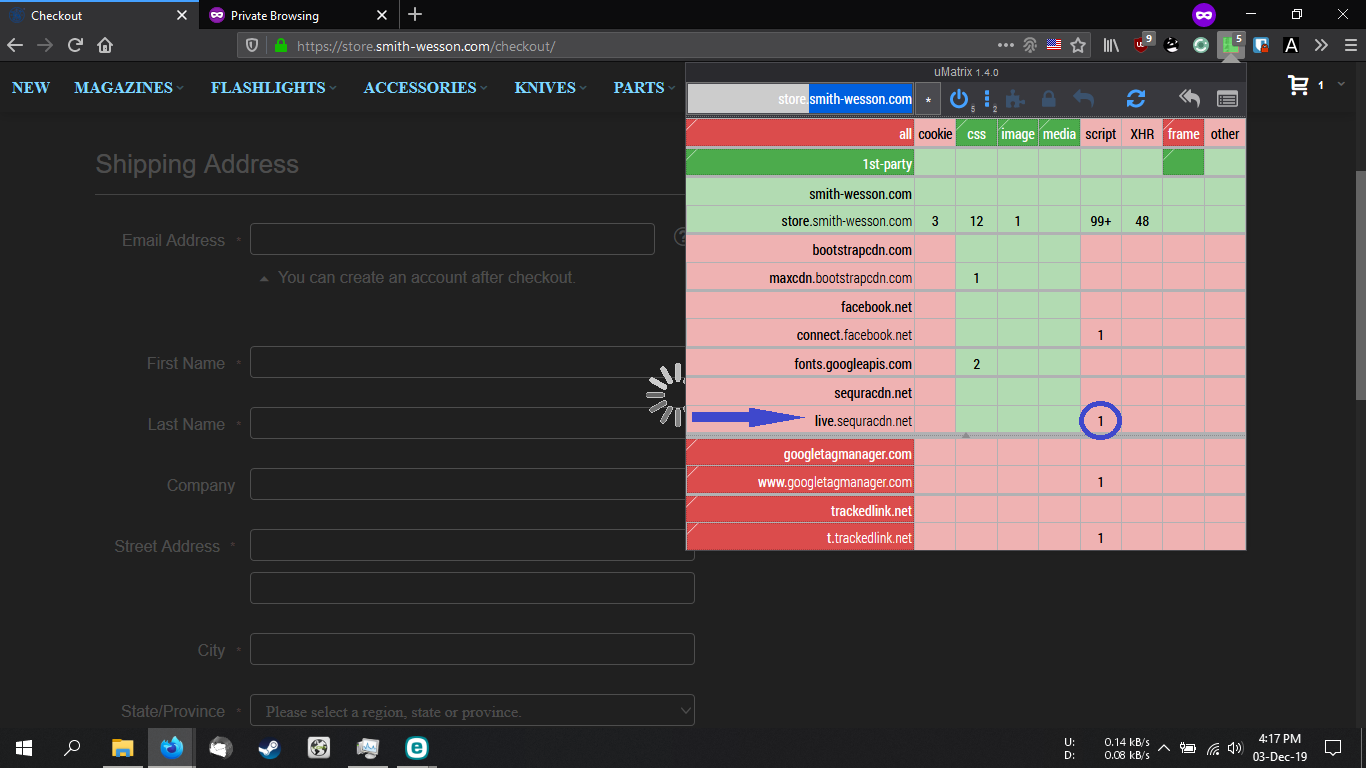Open the uBlock Origin extension icon
The image size is (1366, 768).
[x=1142, y=45]
